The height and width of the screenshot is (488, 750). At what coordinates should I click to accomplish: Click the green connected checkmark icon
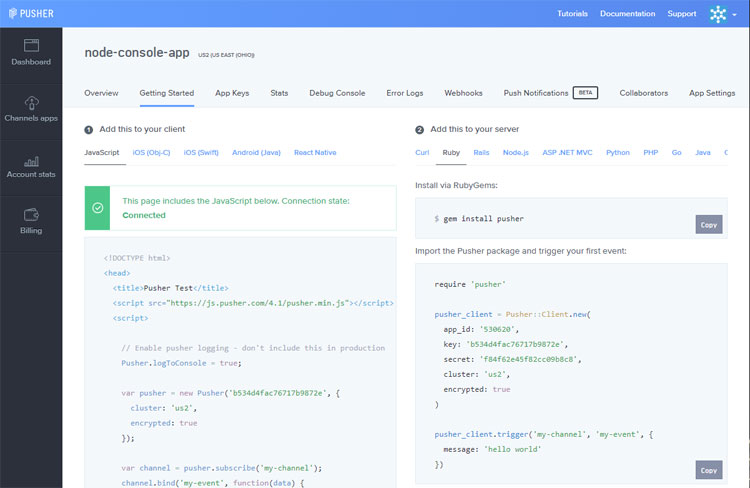(x=98, y=208)
